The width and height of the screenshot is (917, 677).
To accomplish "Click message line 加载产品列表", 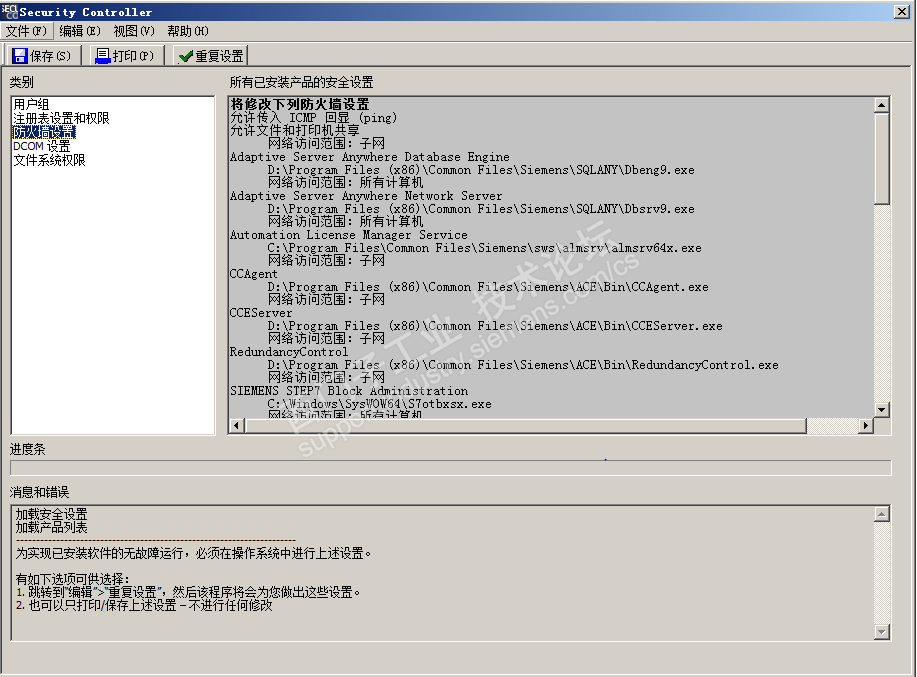I will tap(51, 527).
